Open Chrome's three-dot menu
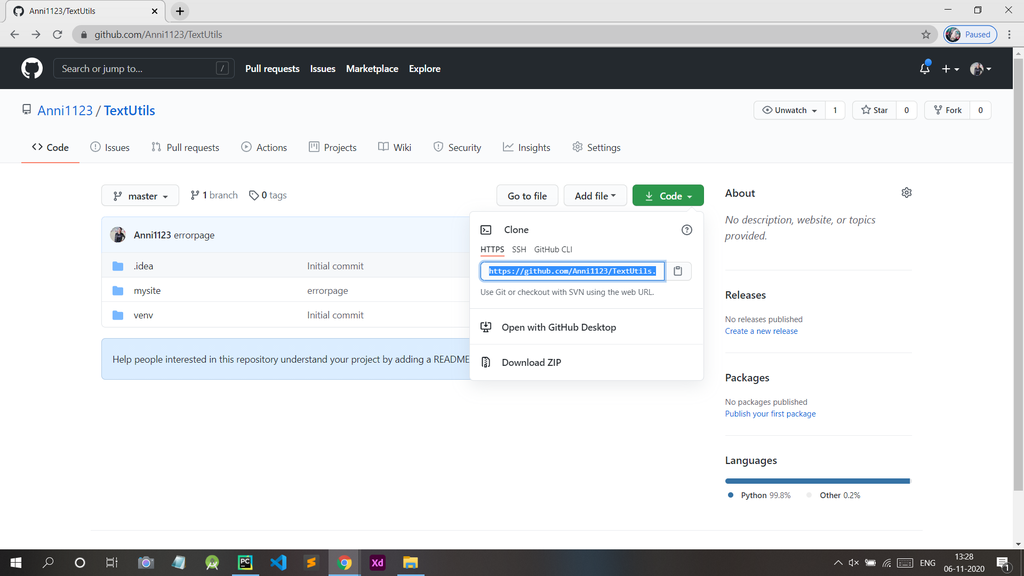Image resolution: width=1024 pixels, height=576 pixels. [1010, 35]
